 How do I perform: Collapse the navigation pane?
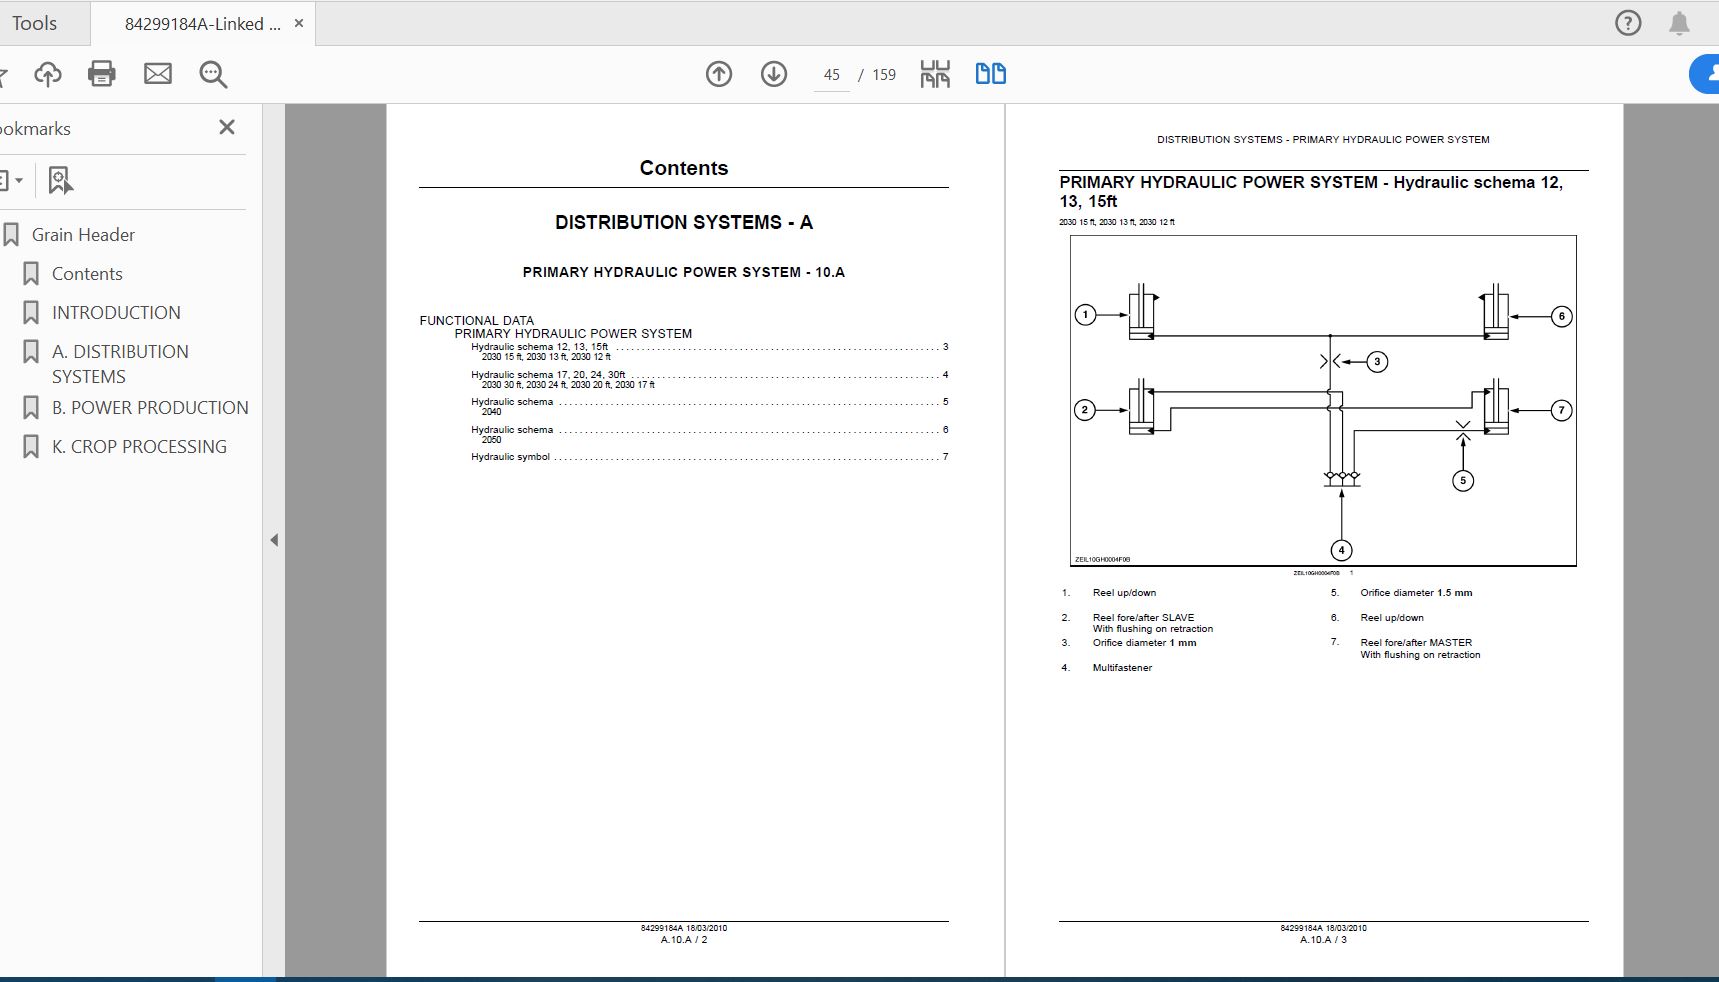coord(273,539)
